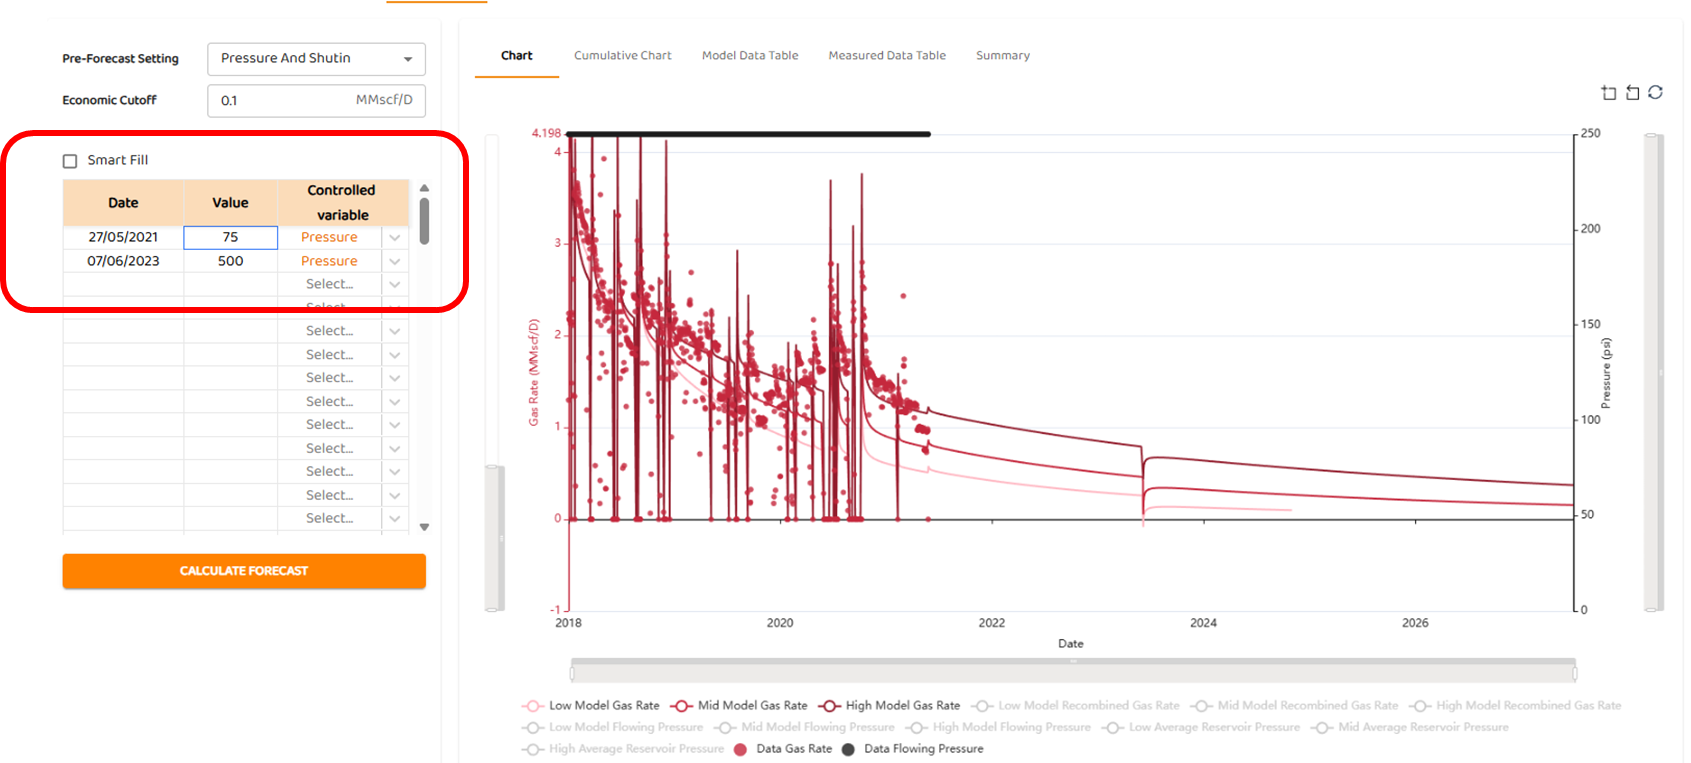
Task: Click the table scroll-down arrow
Action: click(424, 527)
